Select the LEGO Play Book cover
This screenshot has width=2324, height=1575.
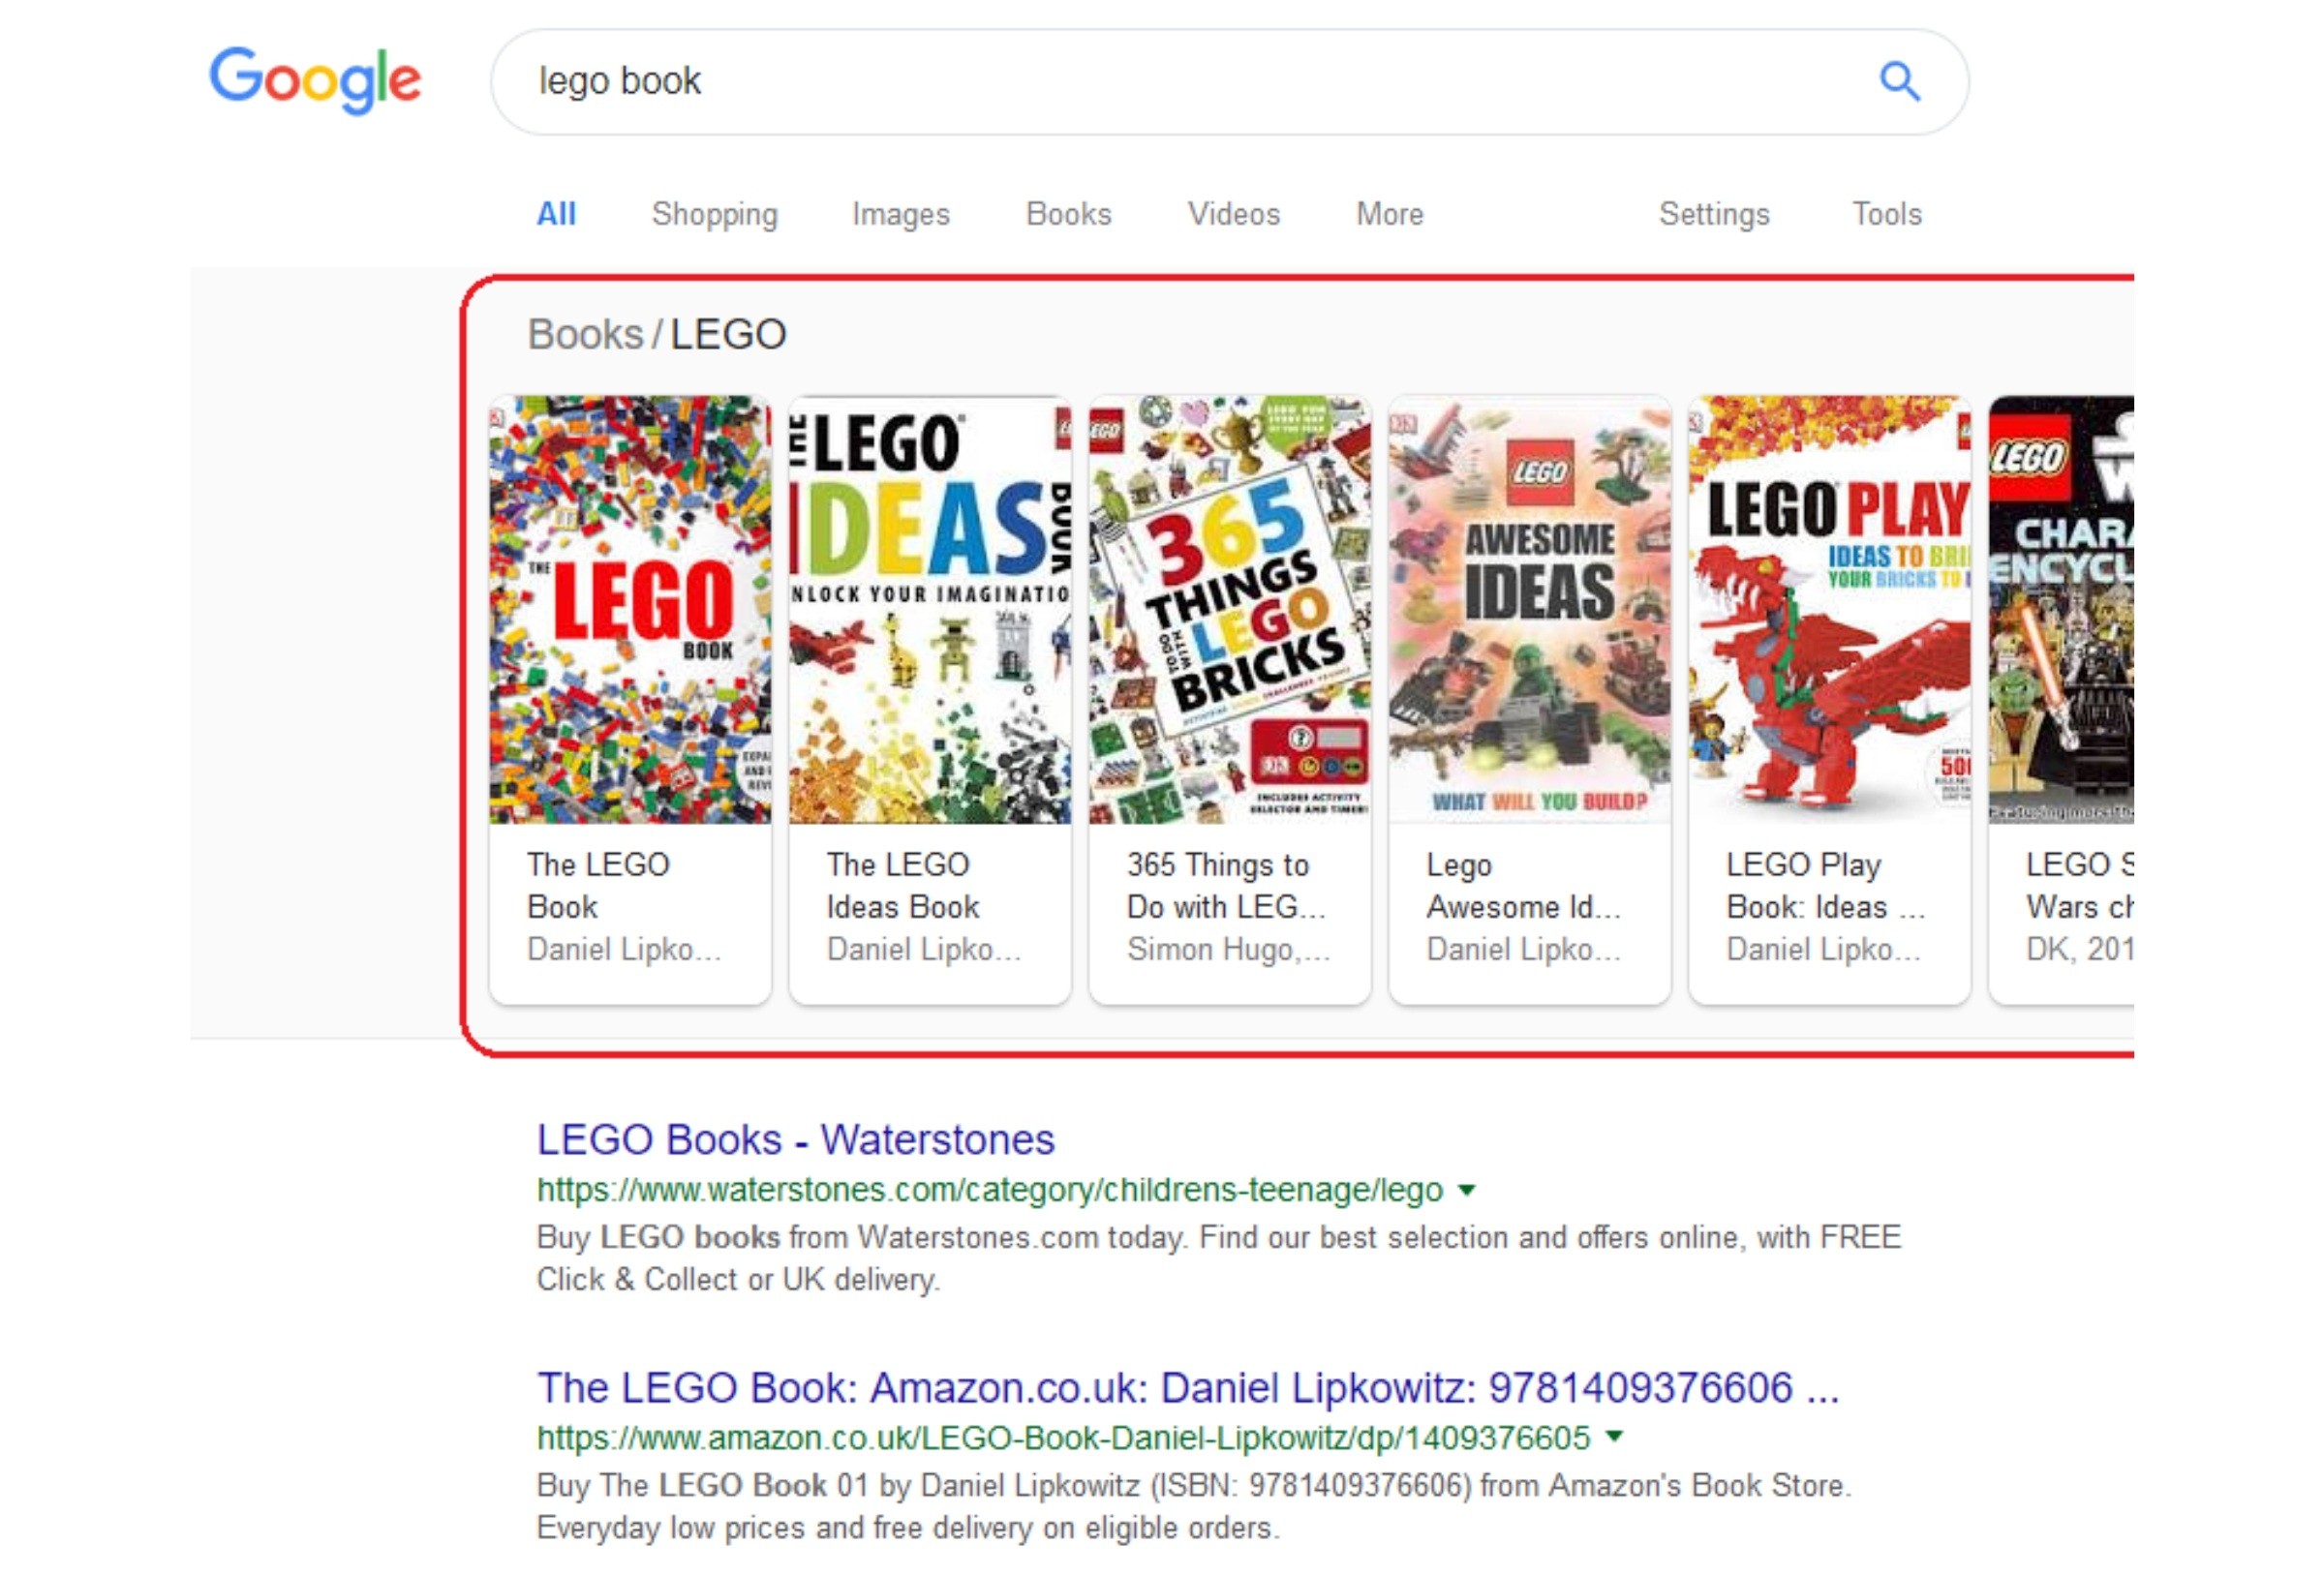[x=1829, y=610]
